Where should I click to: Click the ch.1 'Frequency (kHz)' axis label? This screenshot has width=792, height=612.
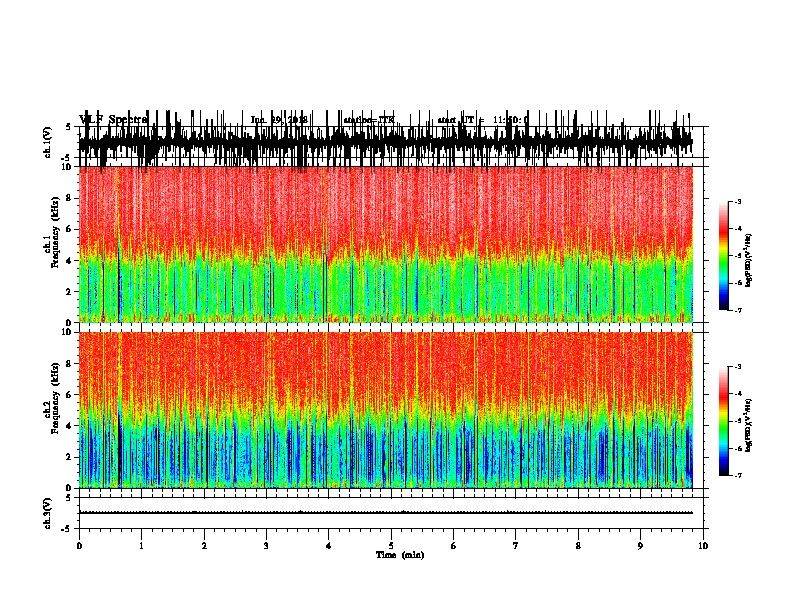click(55, 232)
